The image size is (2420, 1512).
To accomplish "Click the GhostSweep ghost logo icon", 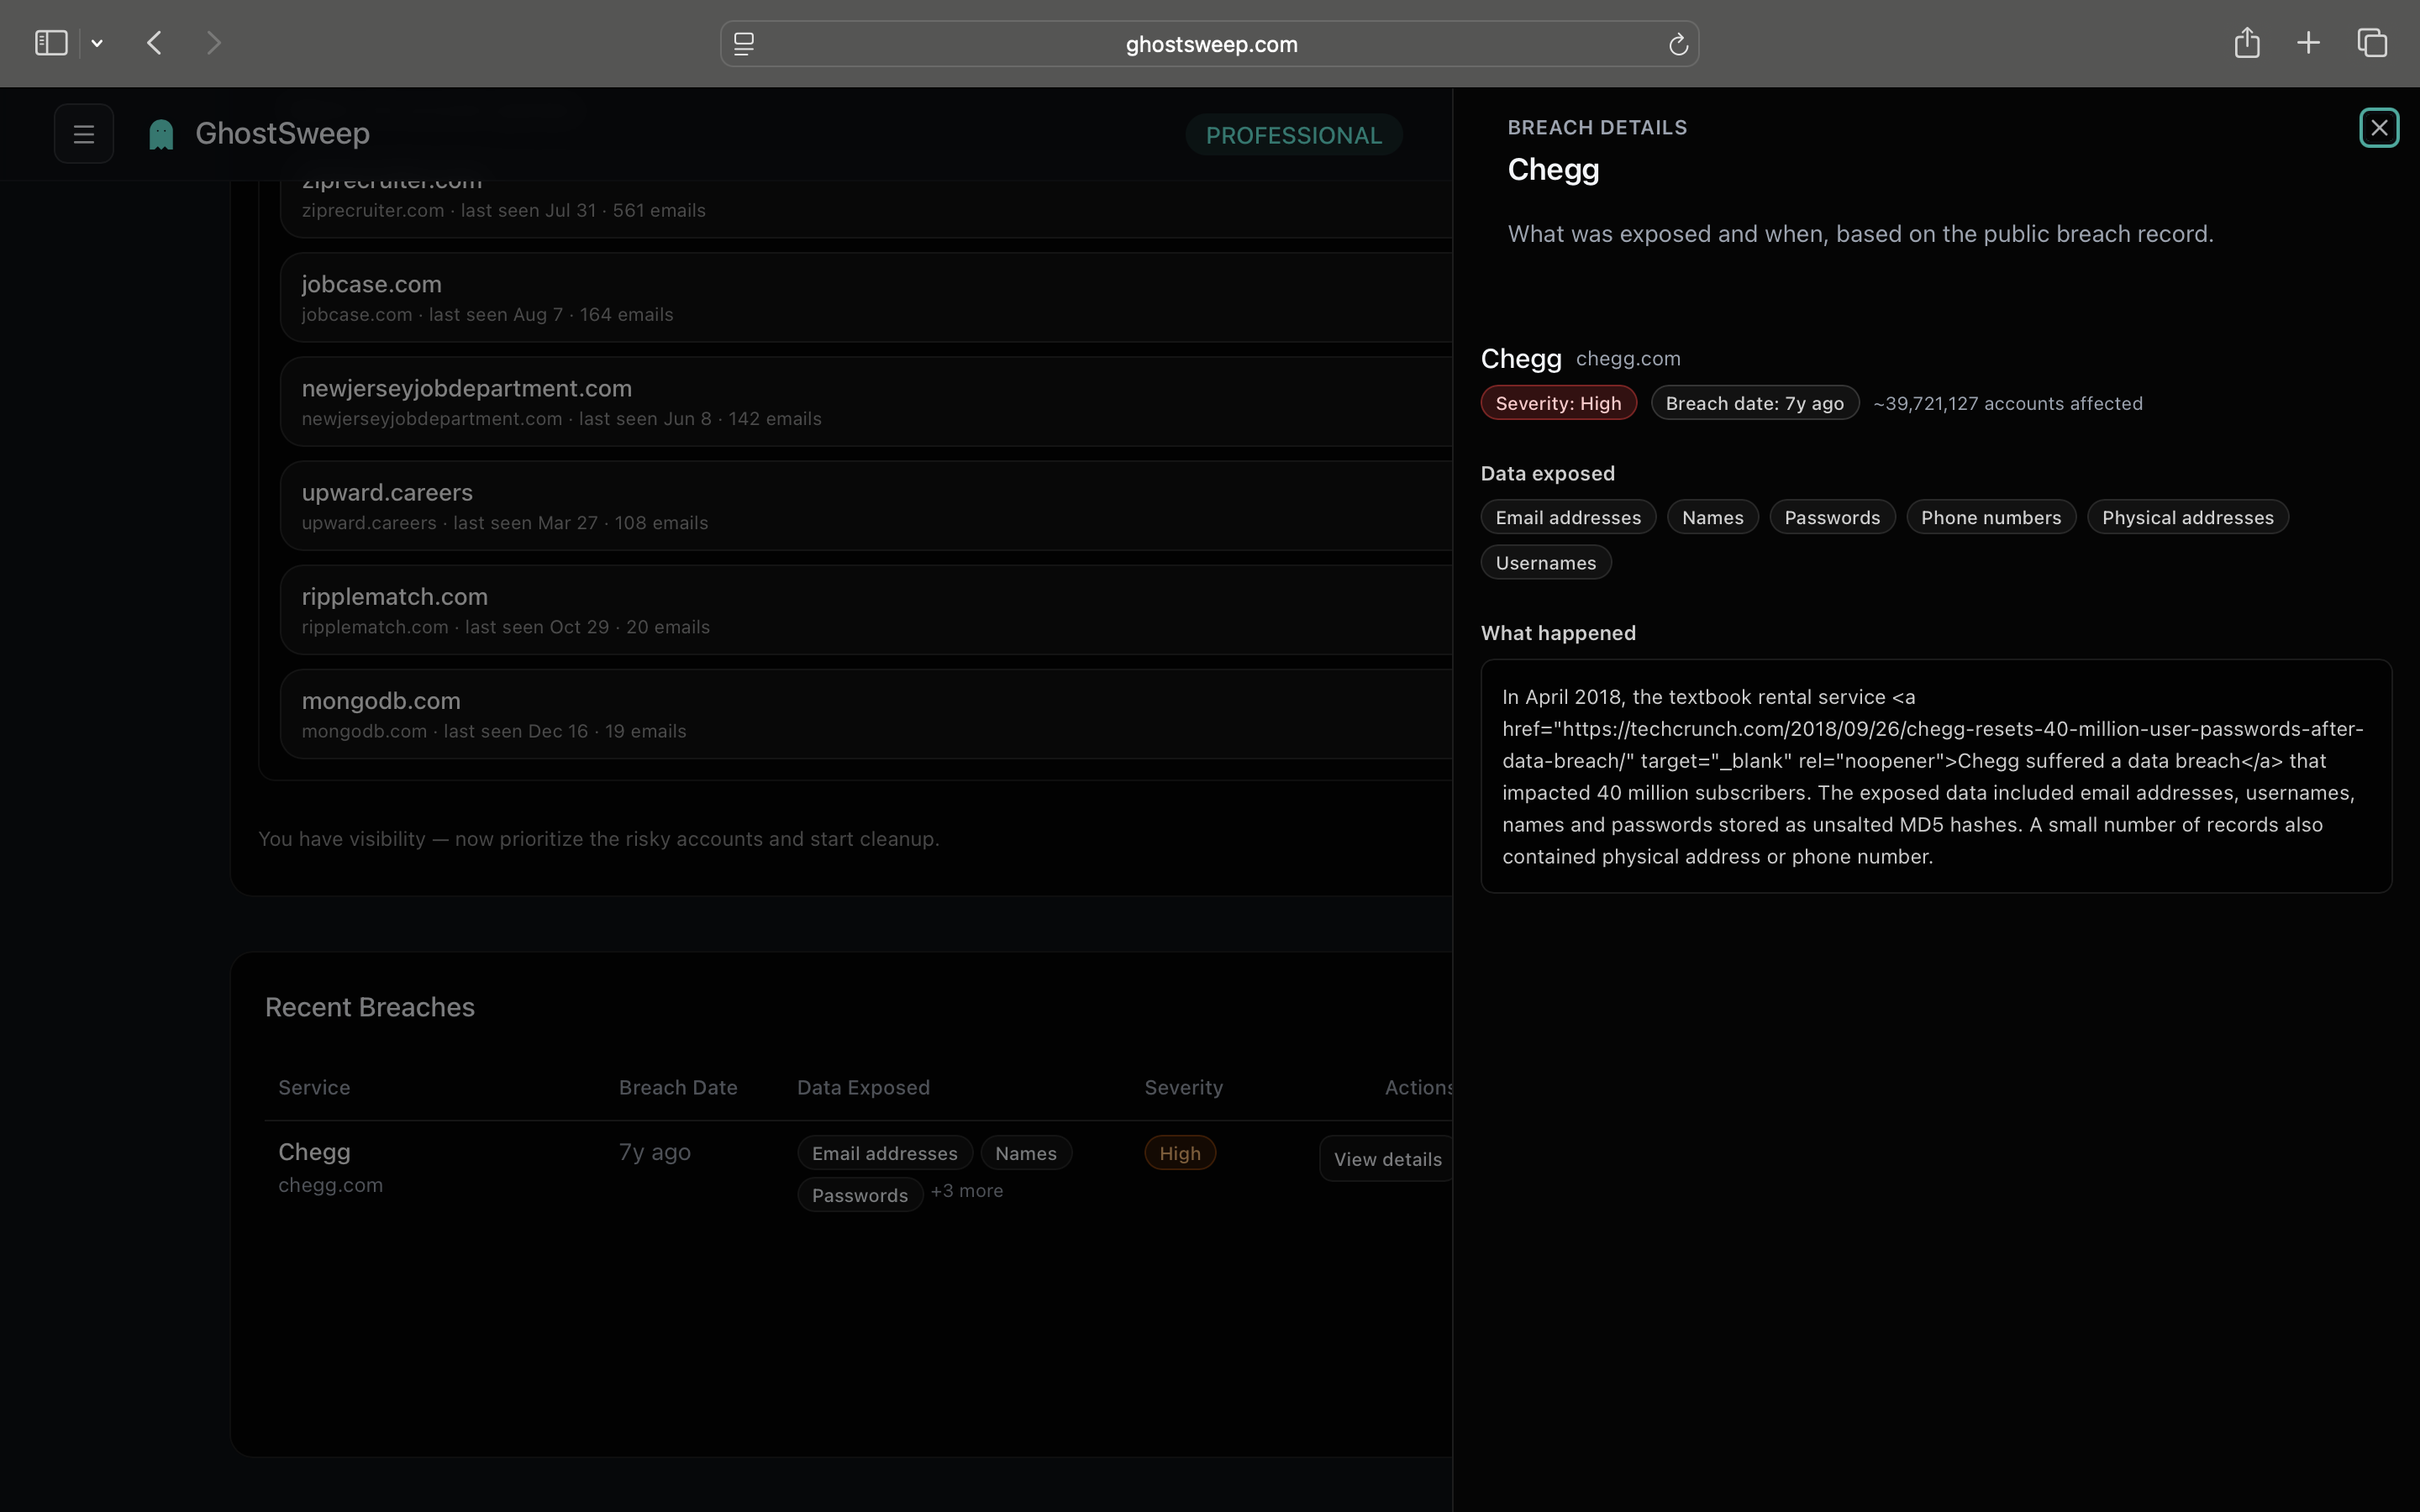I will [x=161, y=134].
